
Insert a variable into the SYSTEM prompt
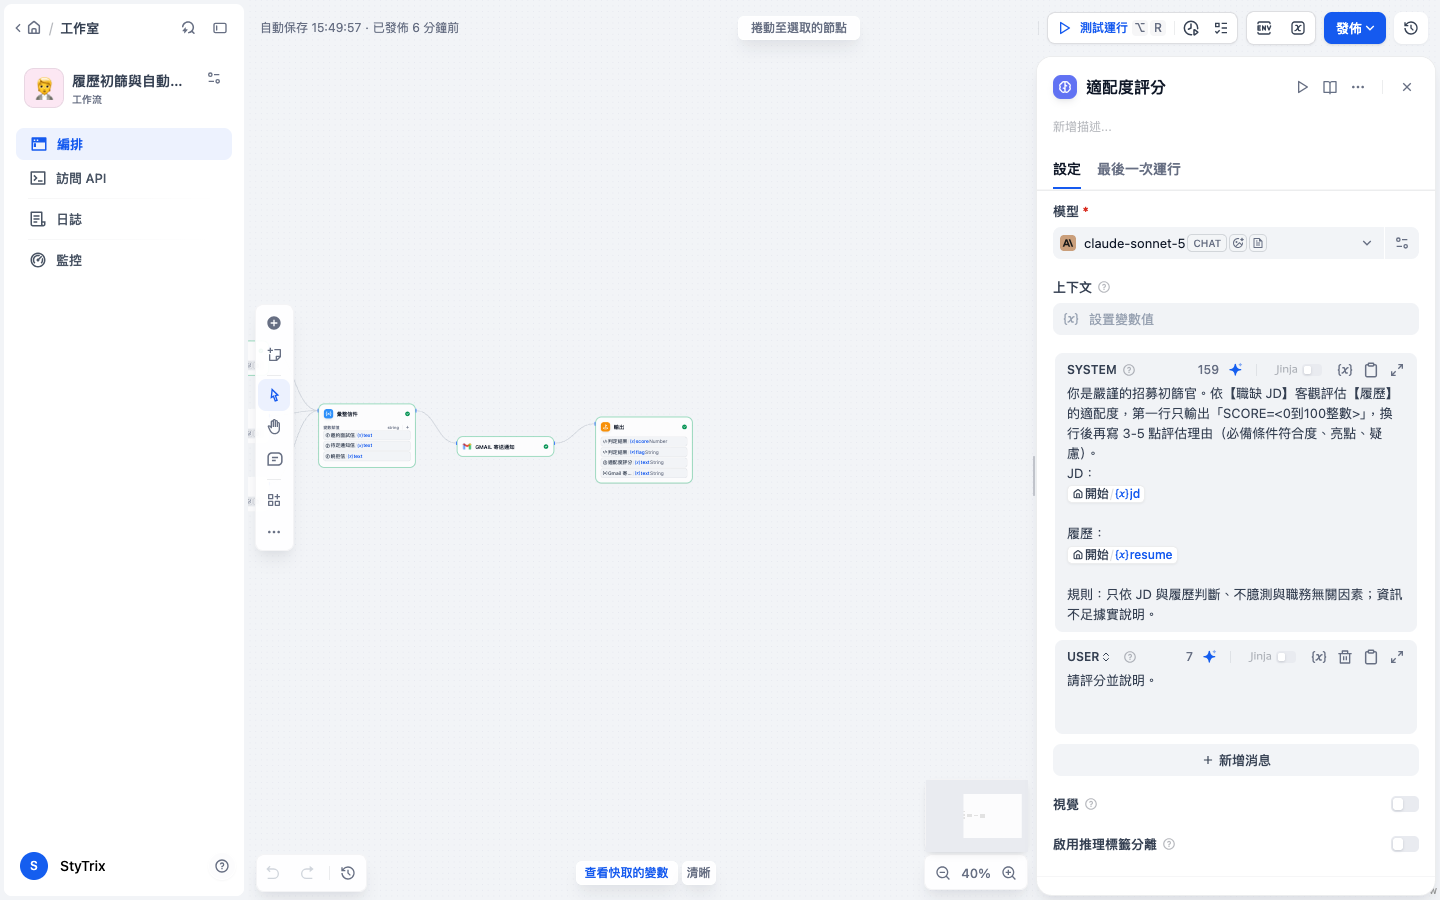[1345, 370]
